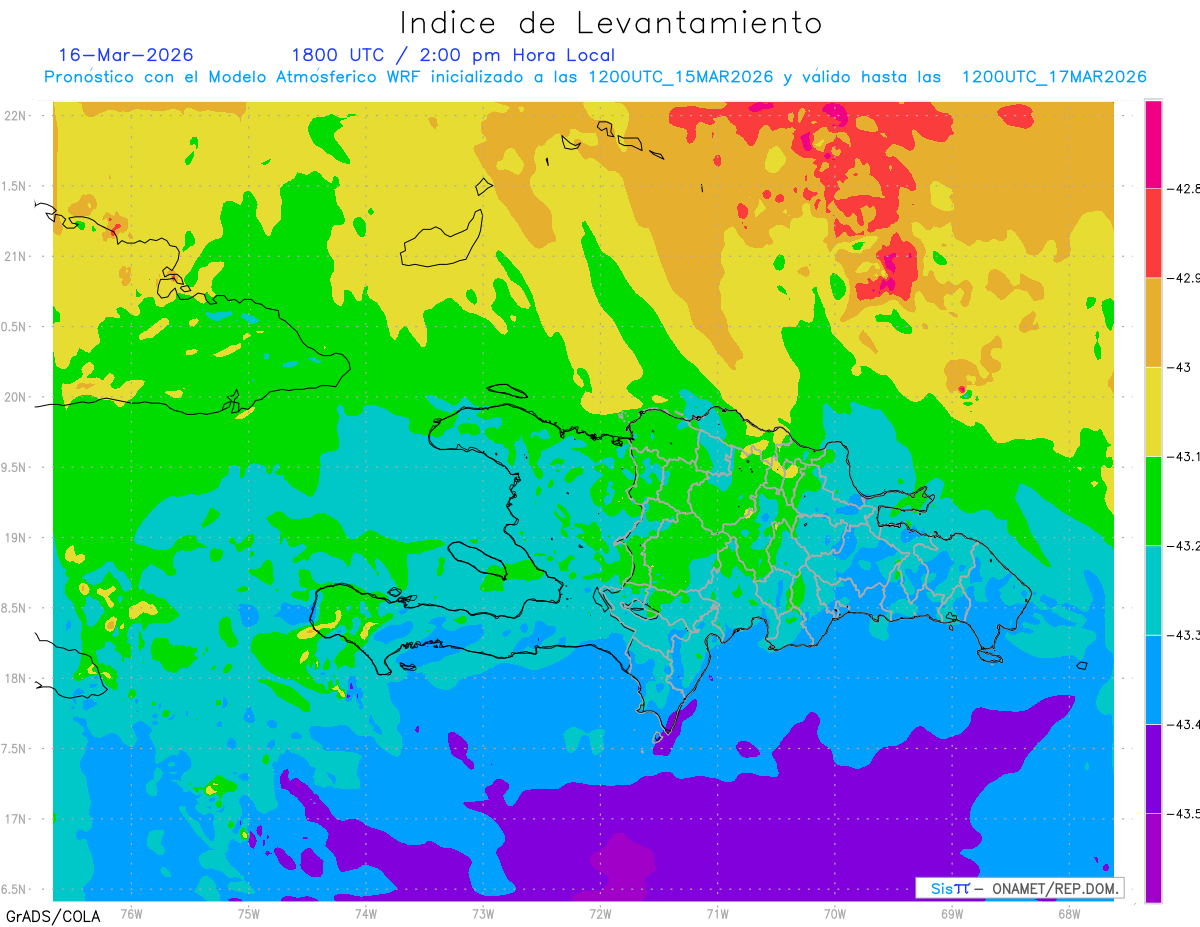Click the '17N' latitude label
Viewport: 1200px width, 927px height.
tap(17, 820)
